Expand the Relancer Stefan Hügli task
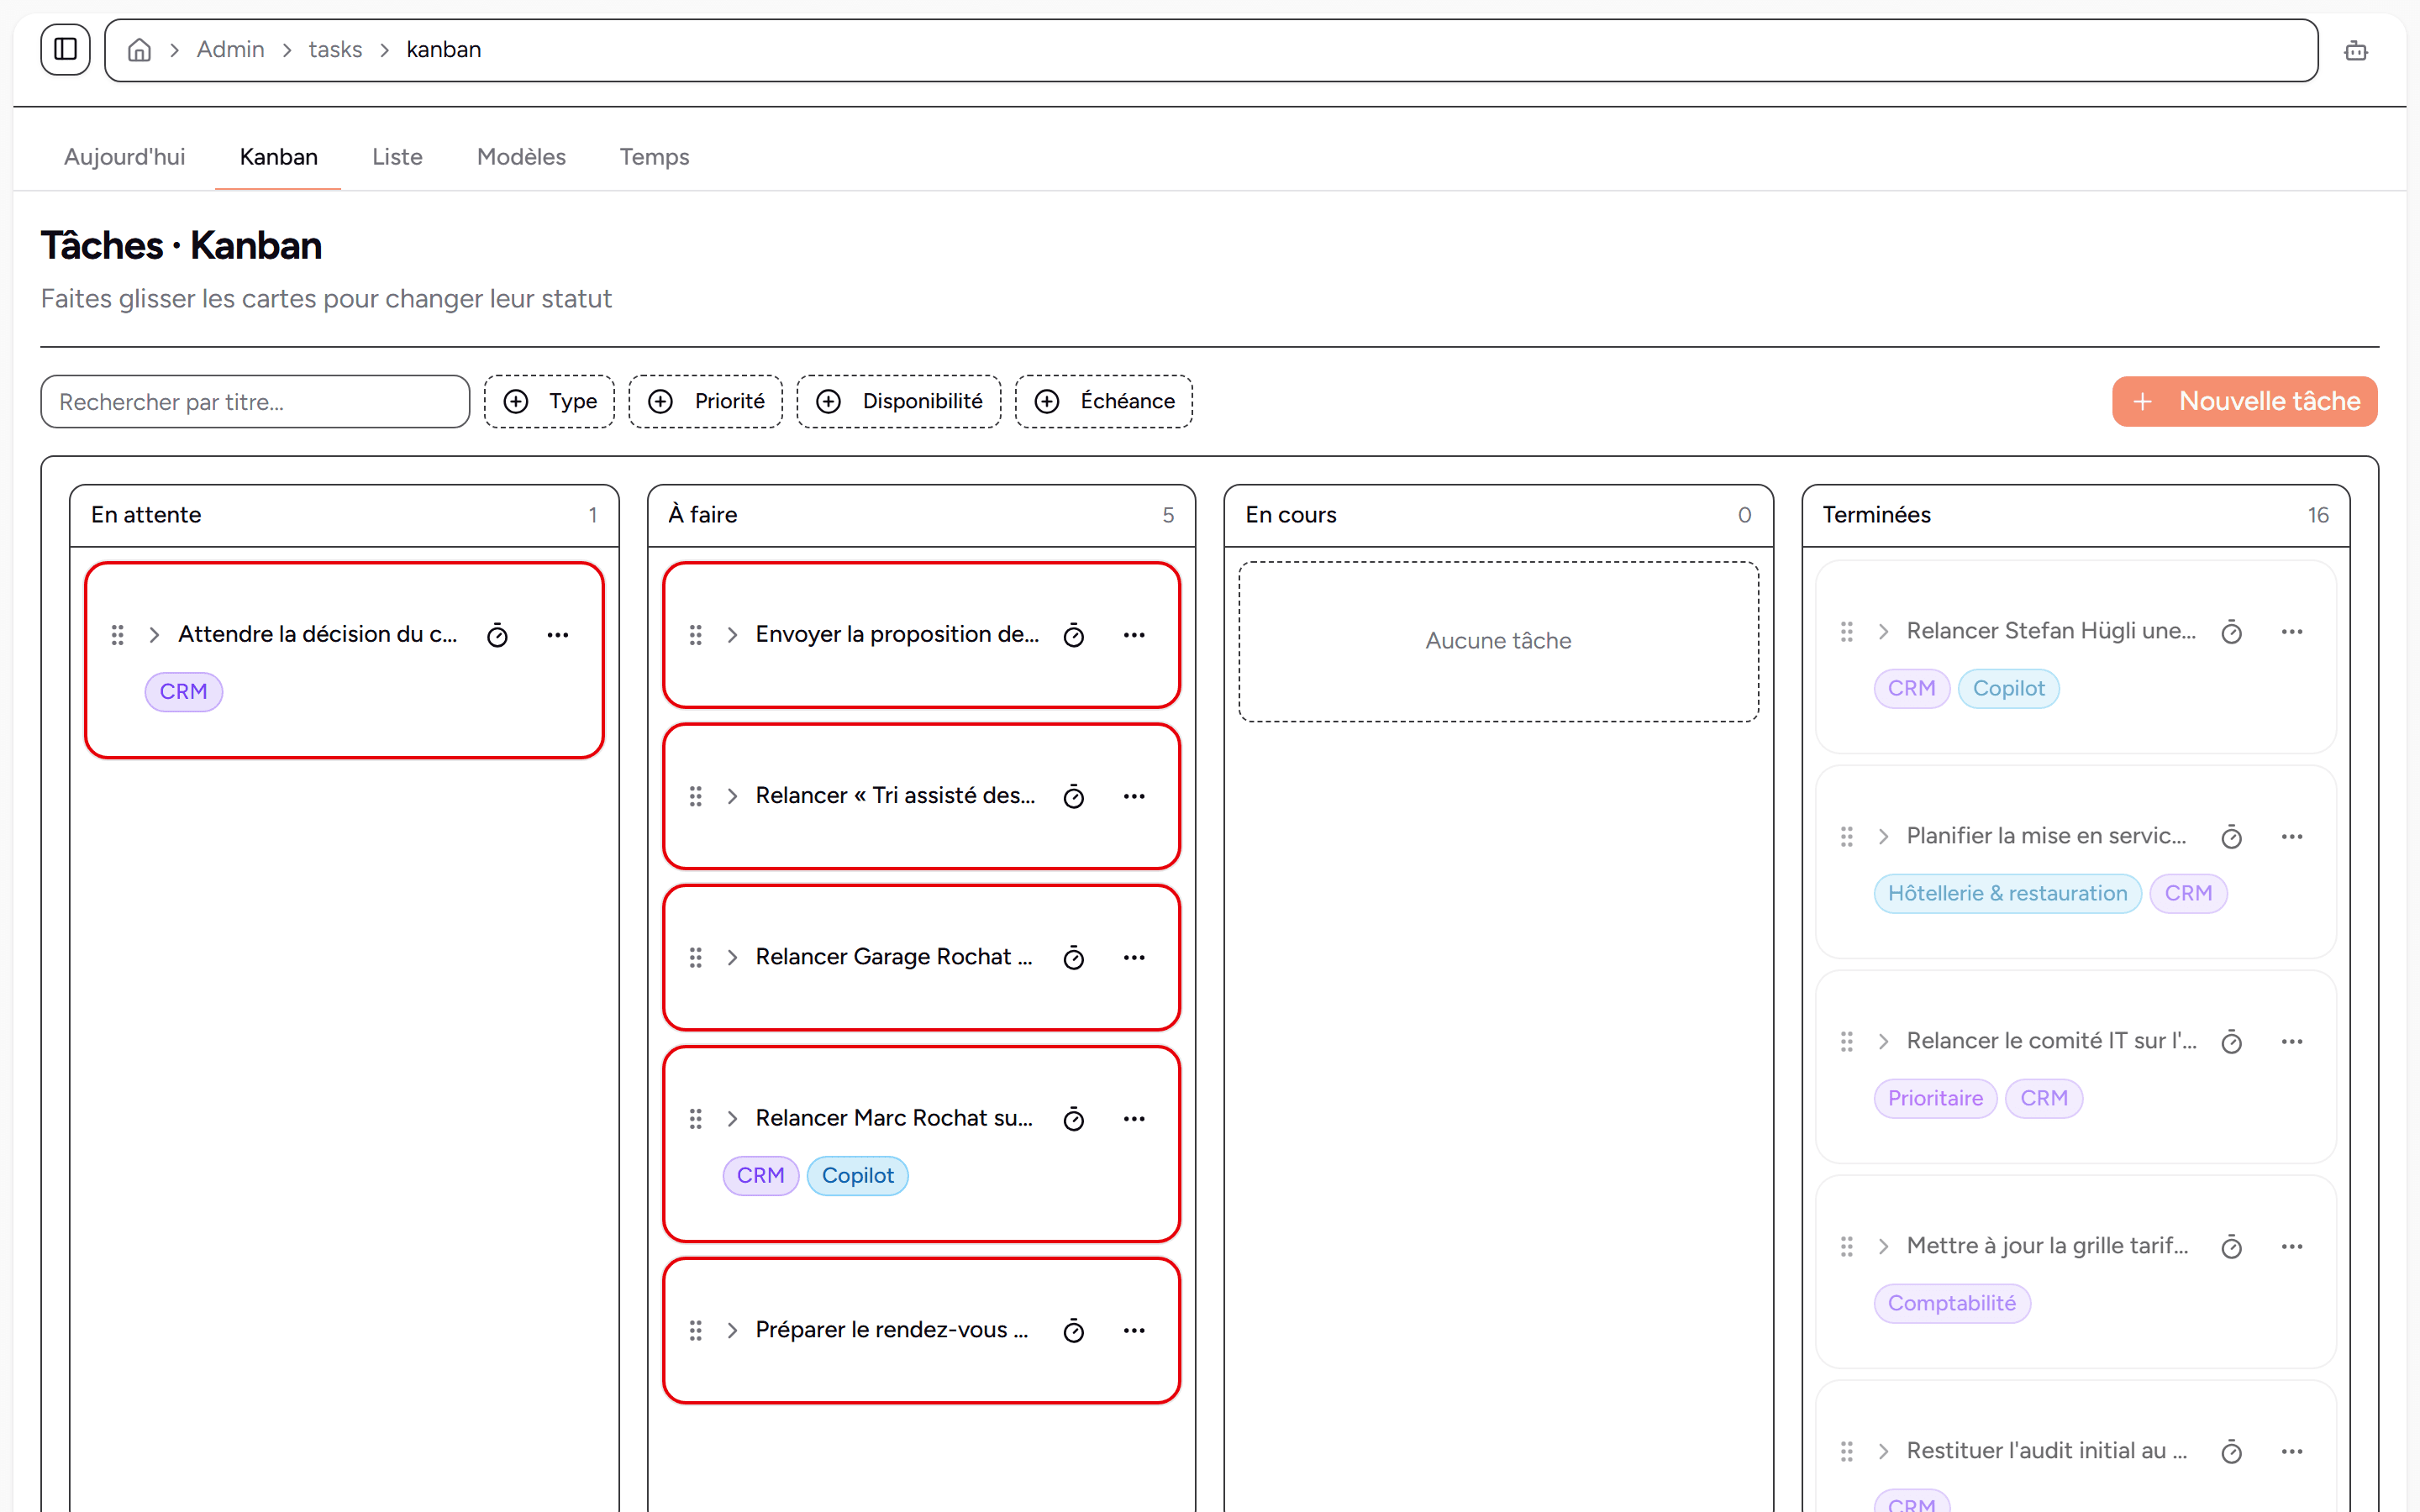 (1884, 632)
